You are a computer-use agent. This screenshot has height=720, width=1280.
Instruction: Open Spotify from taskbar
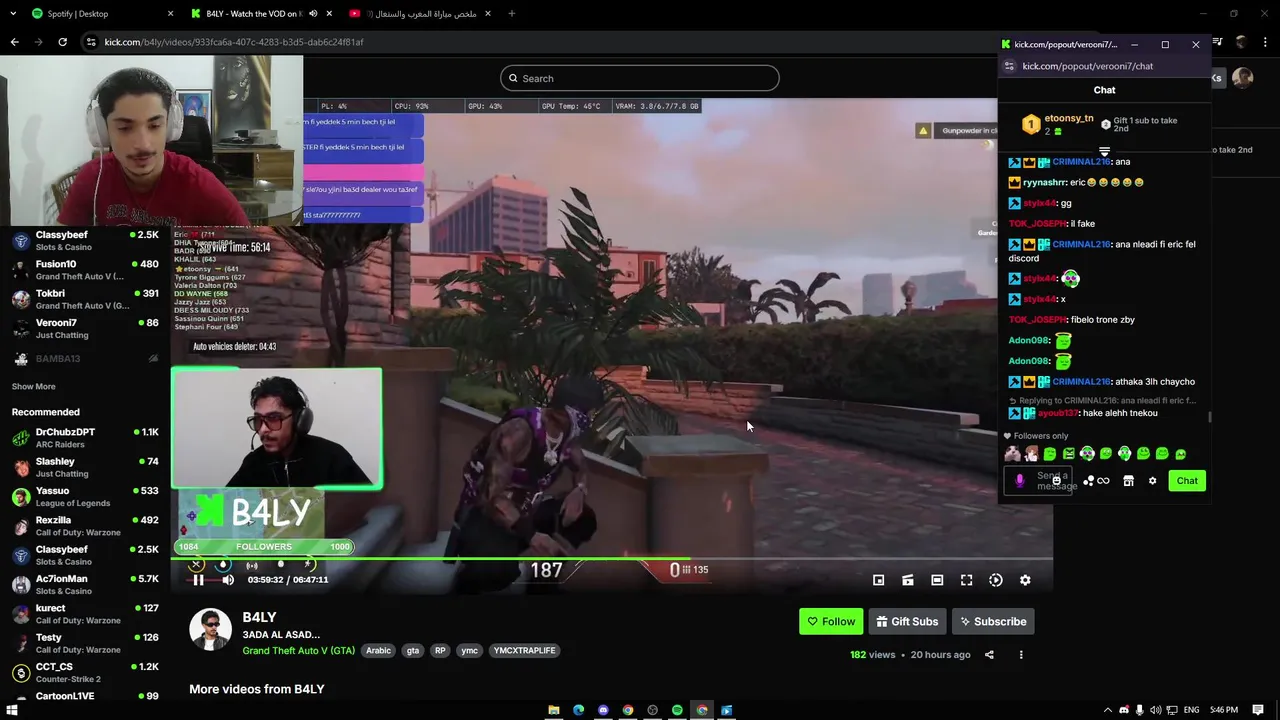pos(677,710)
